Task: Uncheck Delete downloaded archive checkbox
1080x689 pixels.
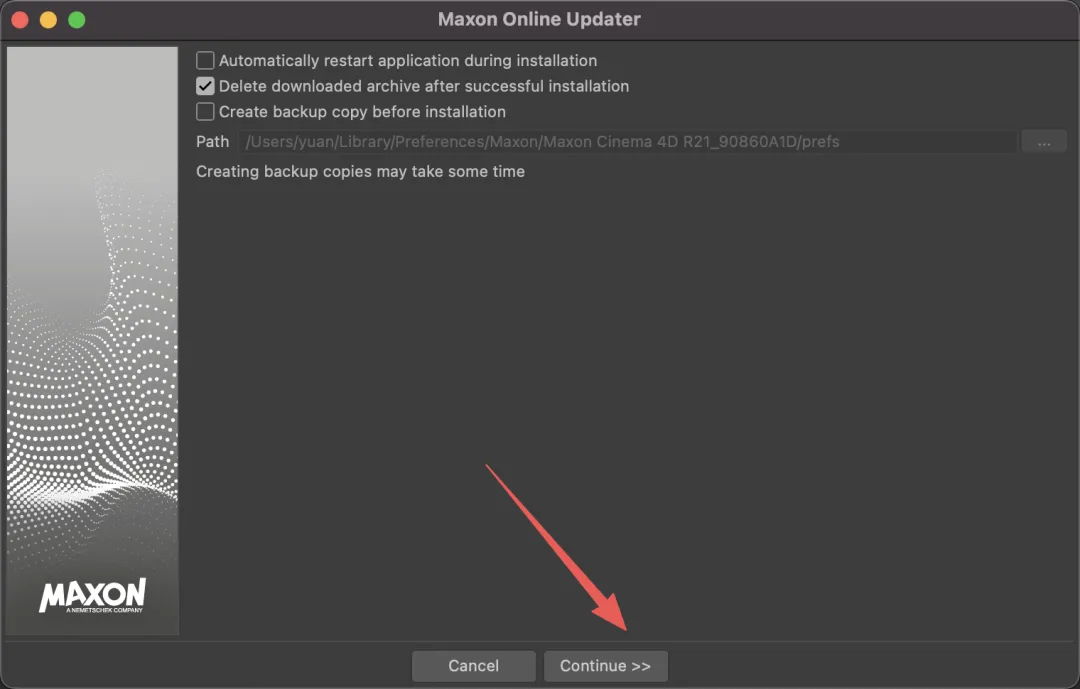Action: pyautogui.click(x=205, y=86)
